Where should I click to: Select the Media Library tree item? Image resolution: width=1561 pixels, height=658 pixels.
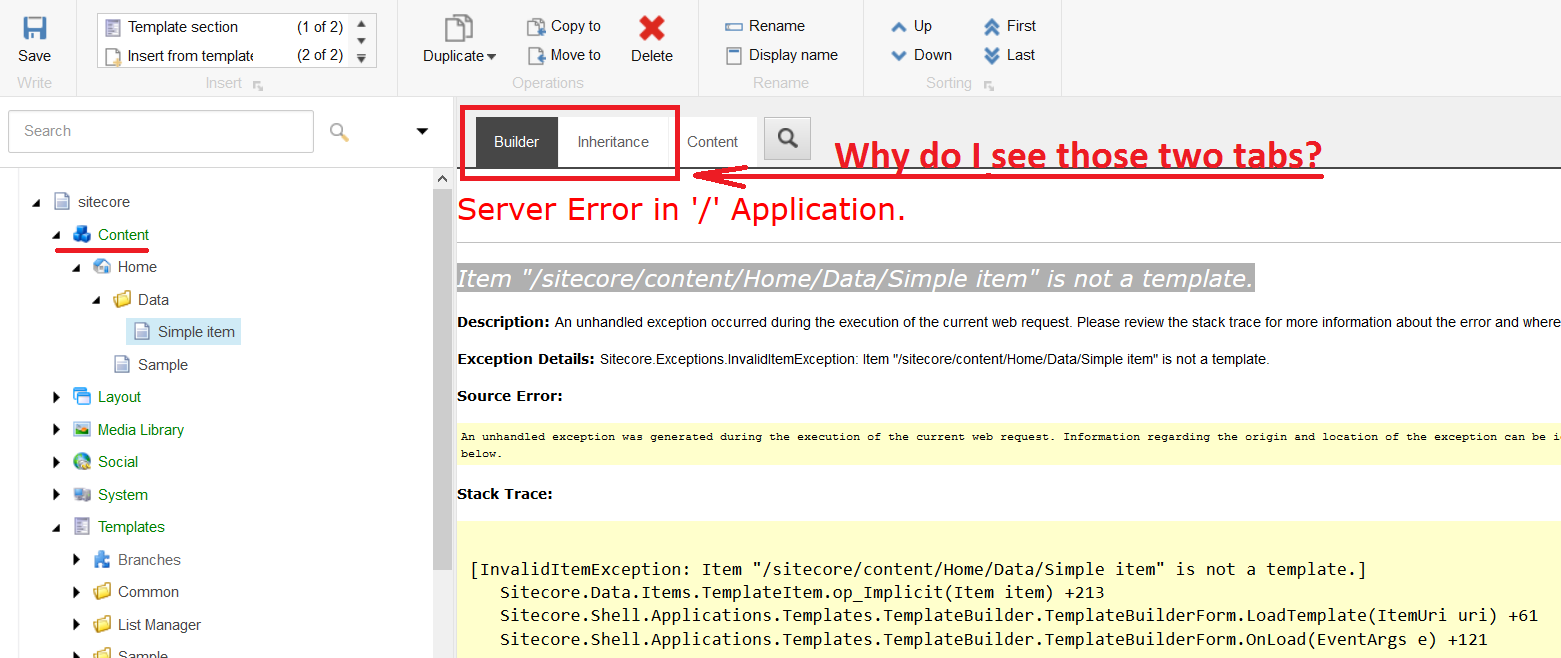140,430
